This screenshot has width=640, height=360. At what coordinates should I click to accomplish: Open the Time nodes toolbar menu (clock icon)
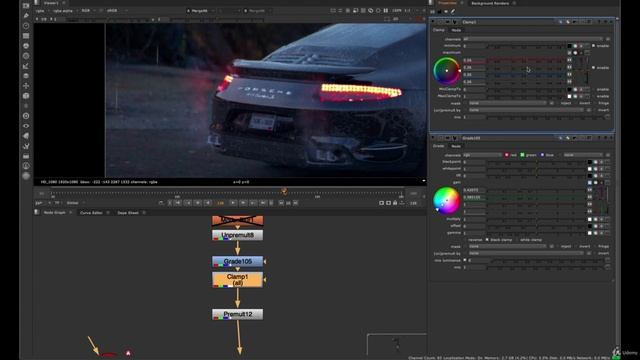26,26
